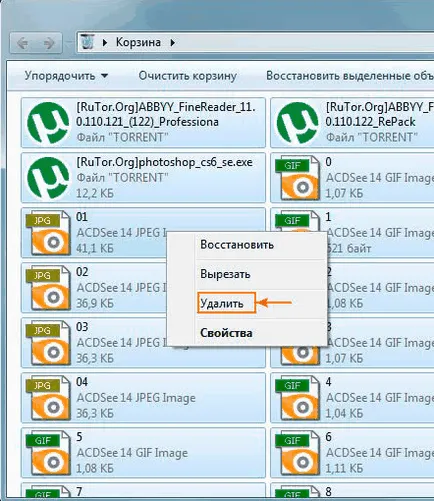This screenshot has width=434, height=501.
Task: Click Восстановить выделенные объекты in the toolbar
Action: (350, 76)
